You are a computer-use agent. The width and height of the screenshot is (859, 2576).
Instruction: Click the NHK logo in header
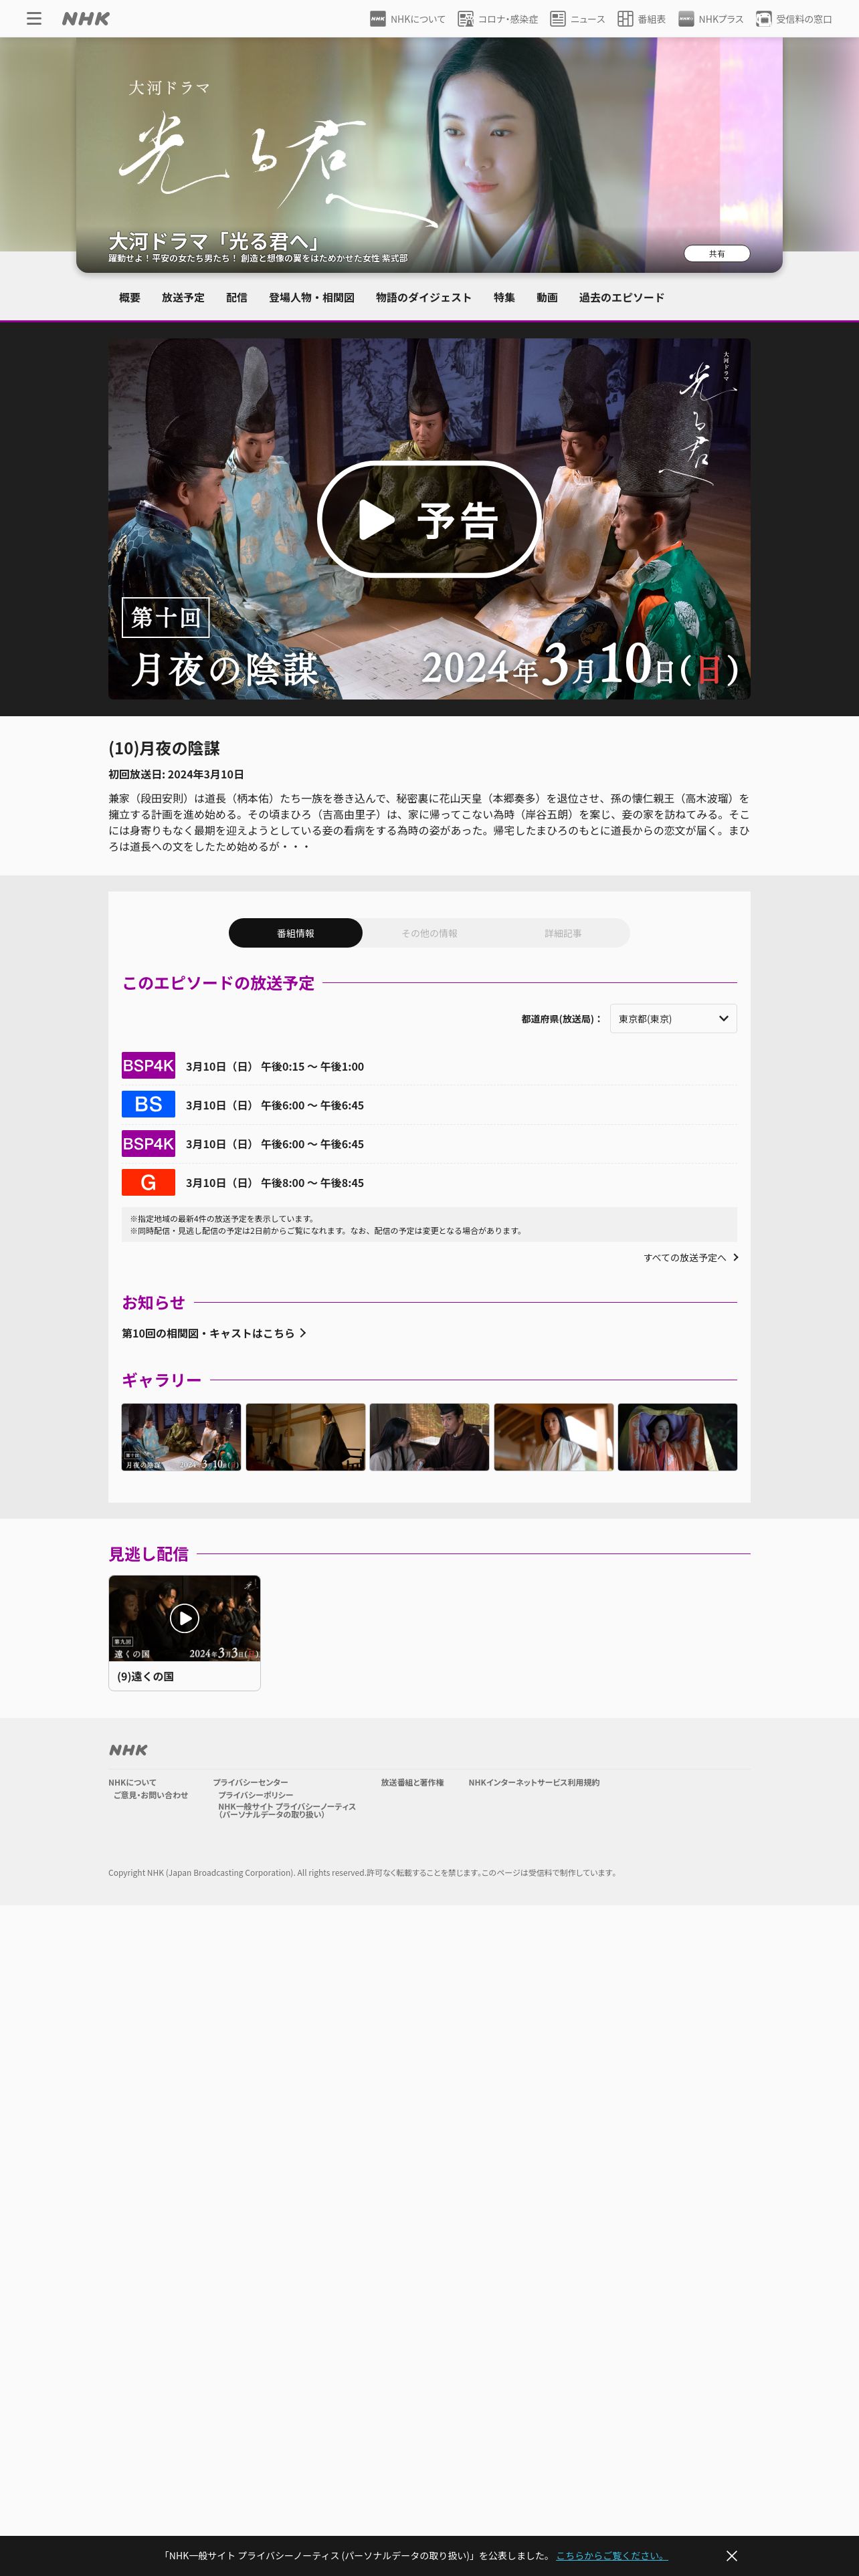(86, 19)
